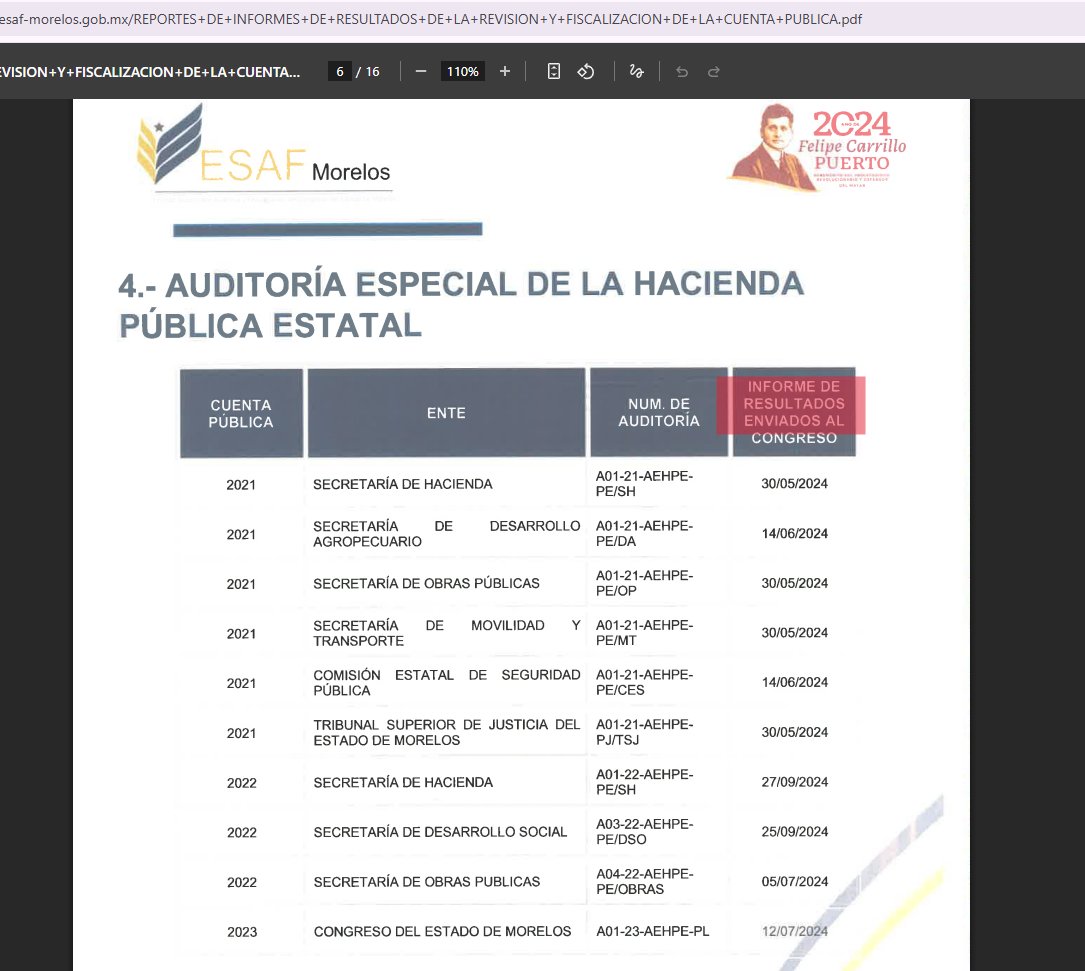Click audit number A01-21-AEHPE-PE/MT
Image resolution: width=1085 pixels, height=971 pixels.
644,633
